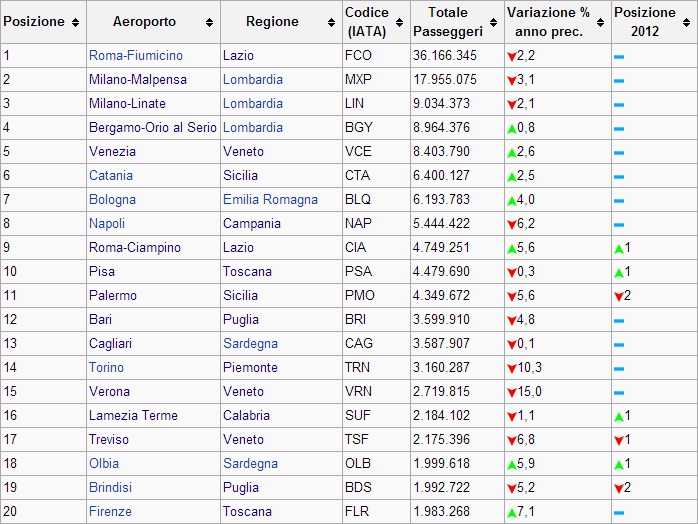
Task: Click sort arrows in Aeroporto header
Action: [x=209, y=22]
